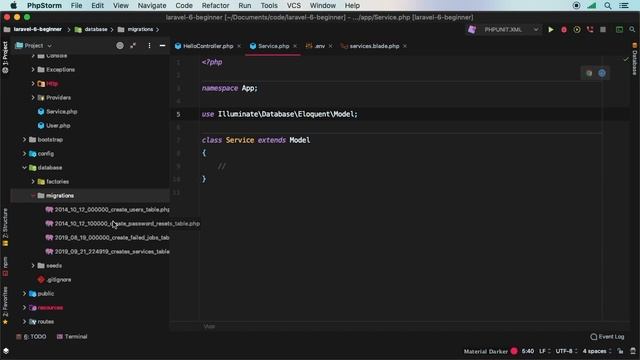The width and height of the screenshot is (640, 360).
Task: Click LF line separator in status bar
Action: coord(544,351)
